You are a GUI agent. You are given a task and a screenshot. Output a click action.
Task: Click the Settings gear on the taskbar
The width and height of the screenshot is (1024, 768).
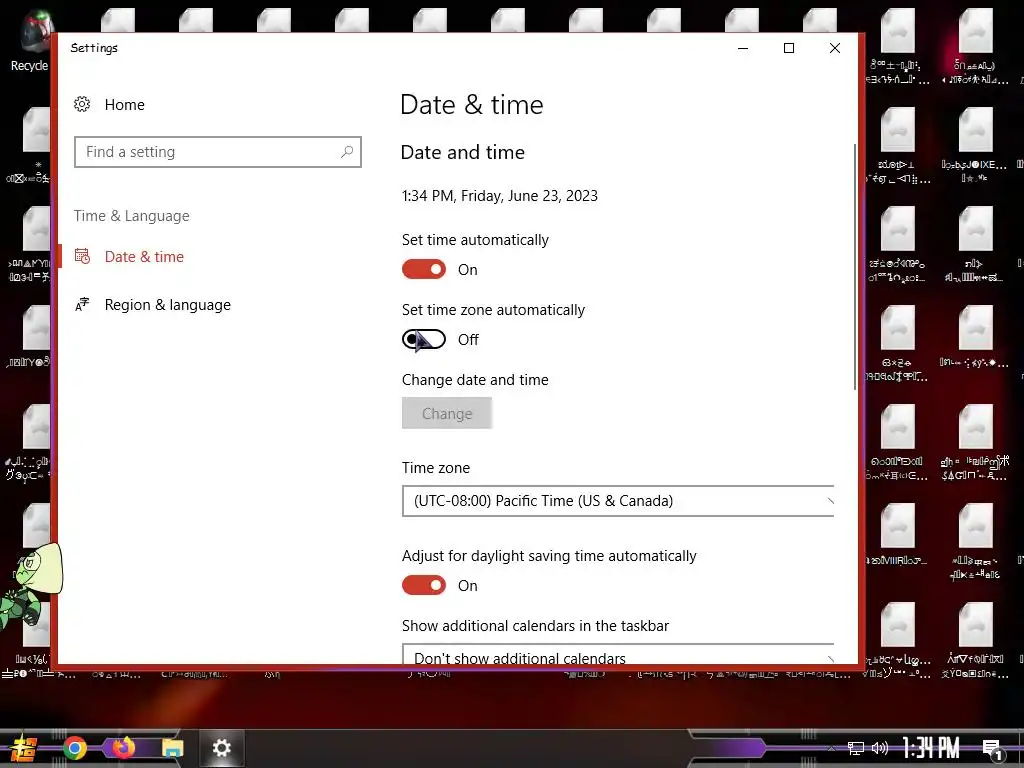221,748
